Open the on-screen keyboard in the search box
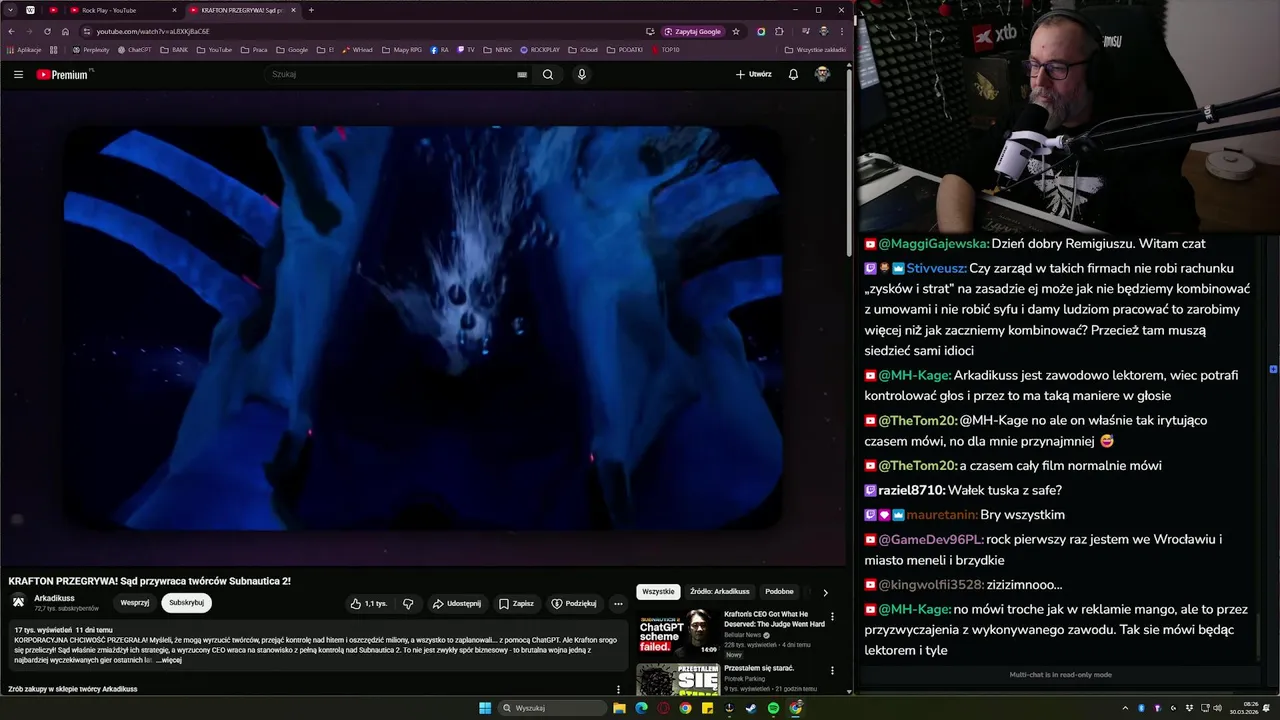 coord(522,74)
